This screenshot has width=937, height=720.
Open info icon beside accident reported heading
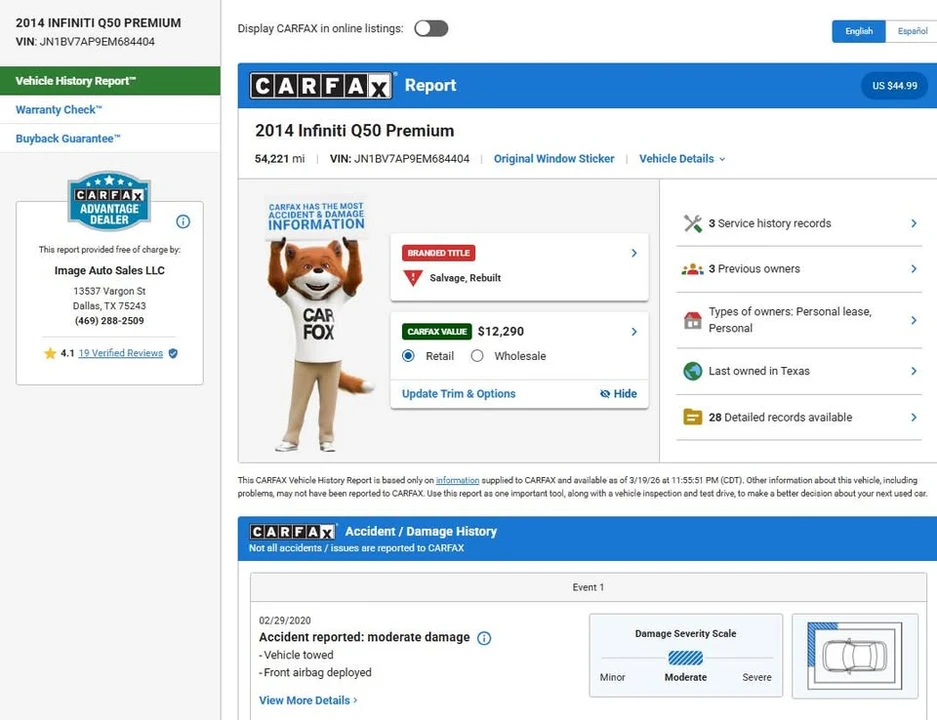484,638
